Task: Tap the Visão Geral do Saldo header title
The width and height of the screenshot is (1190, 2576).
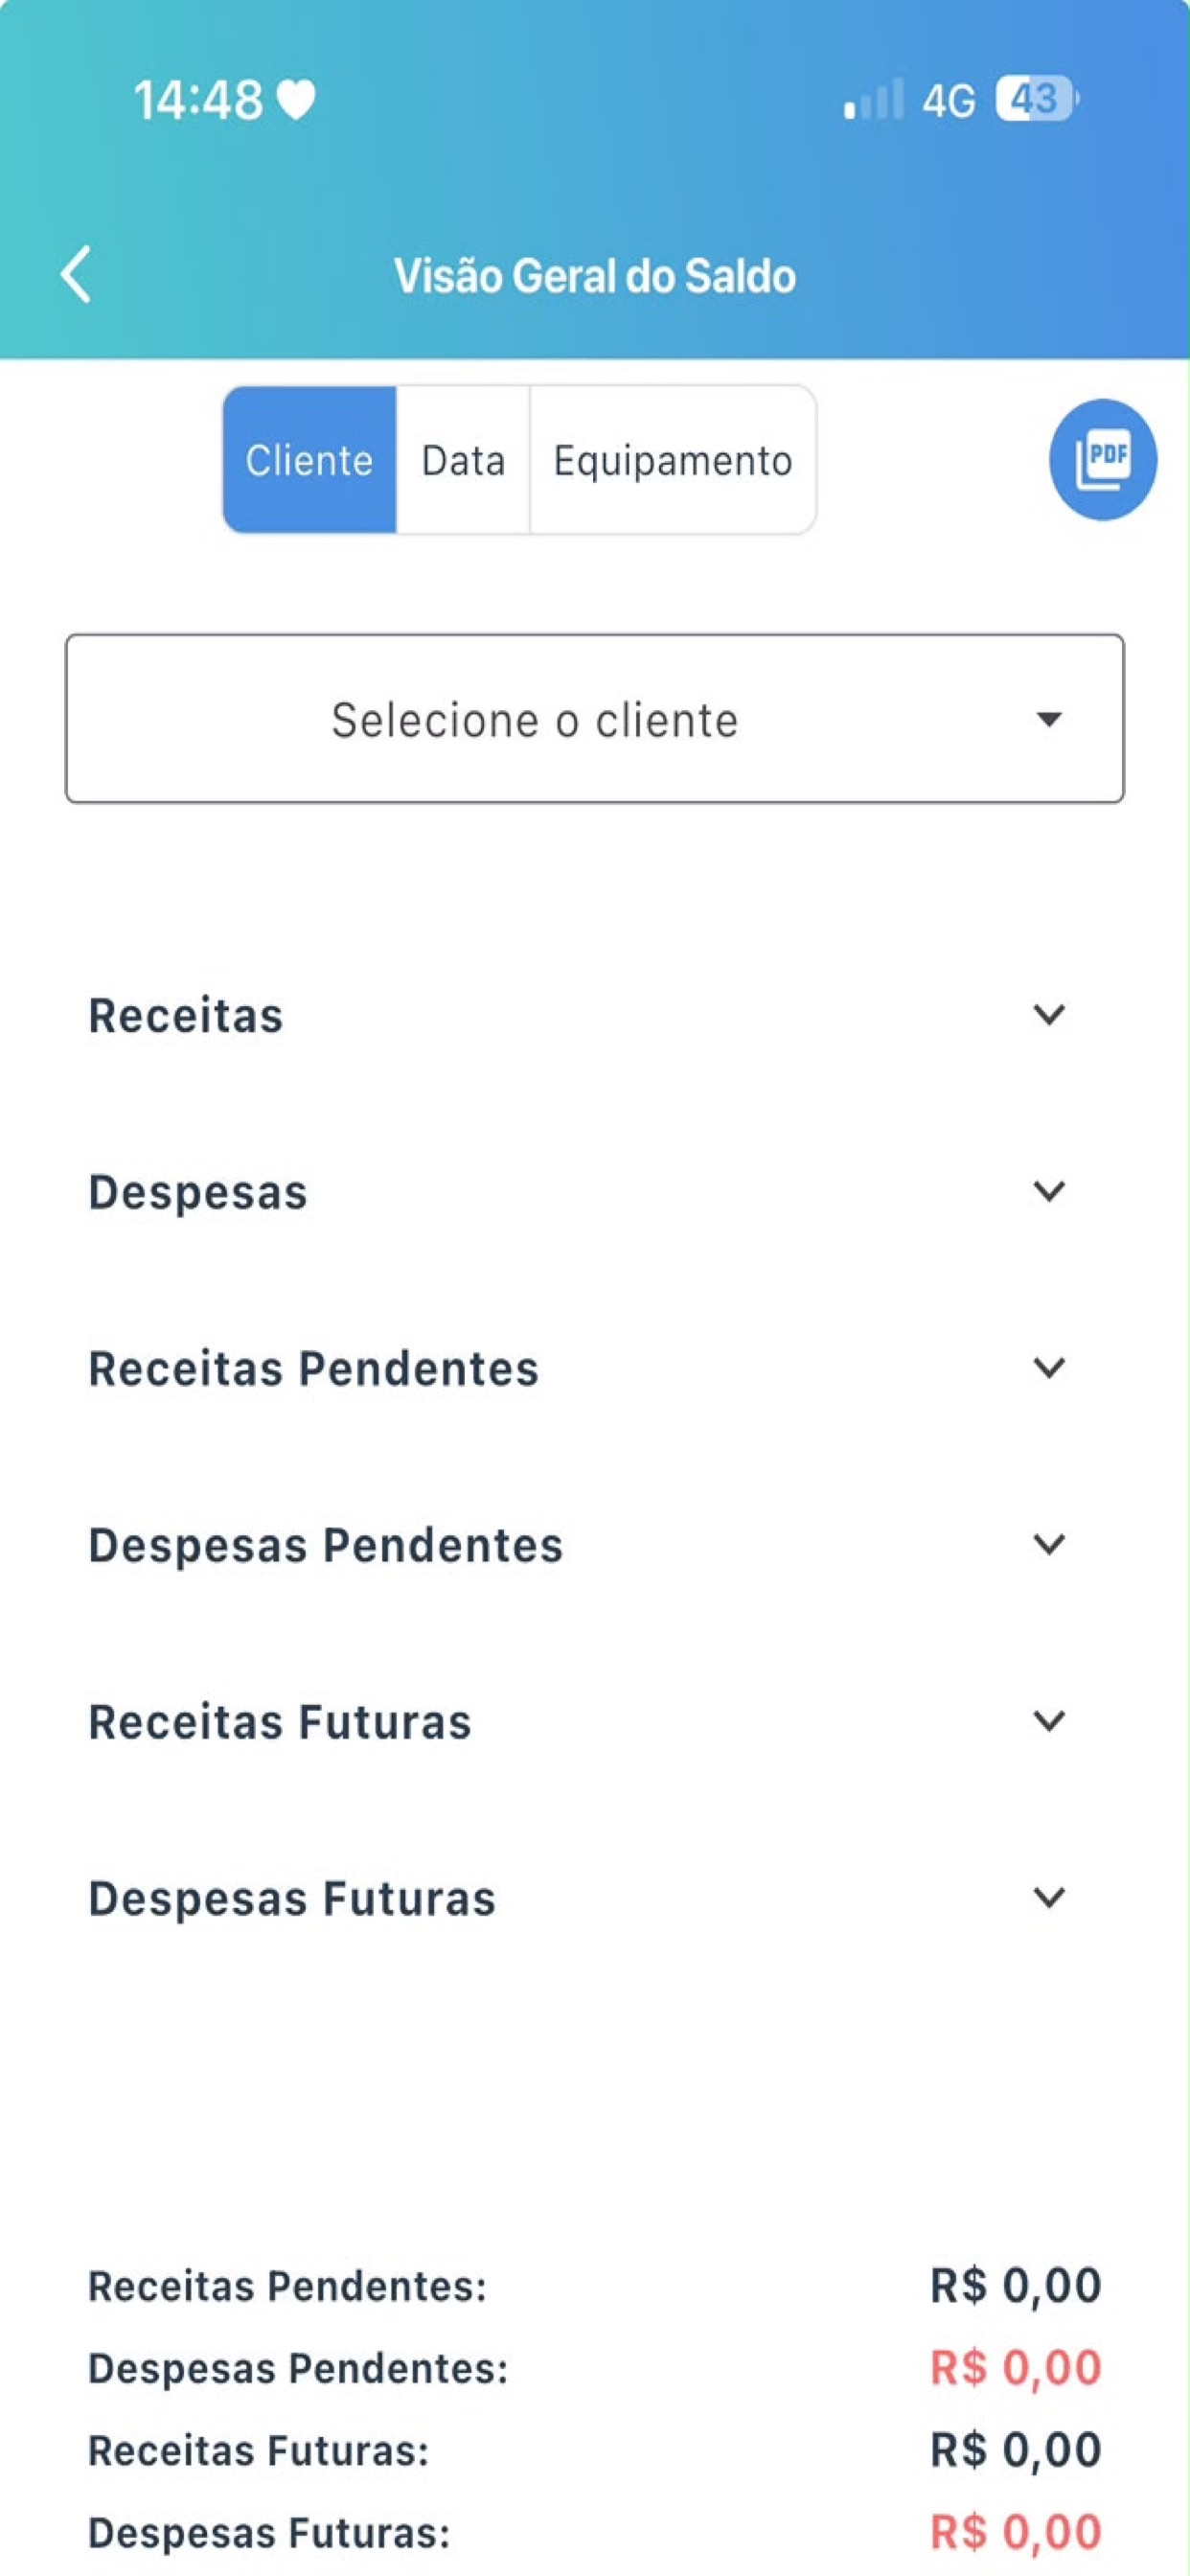Action: click(x=595, y=276)
